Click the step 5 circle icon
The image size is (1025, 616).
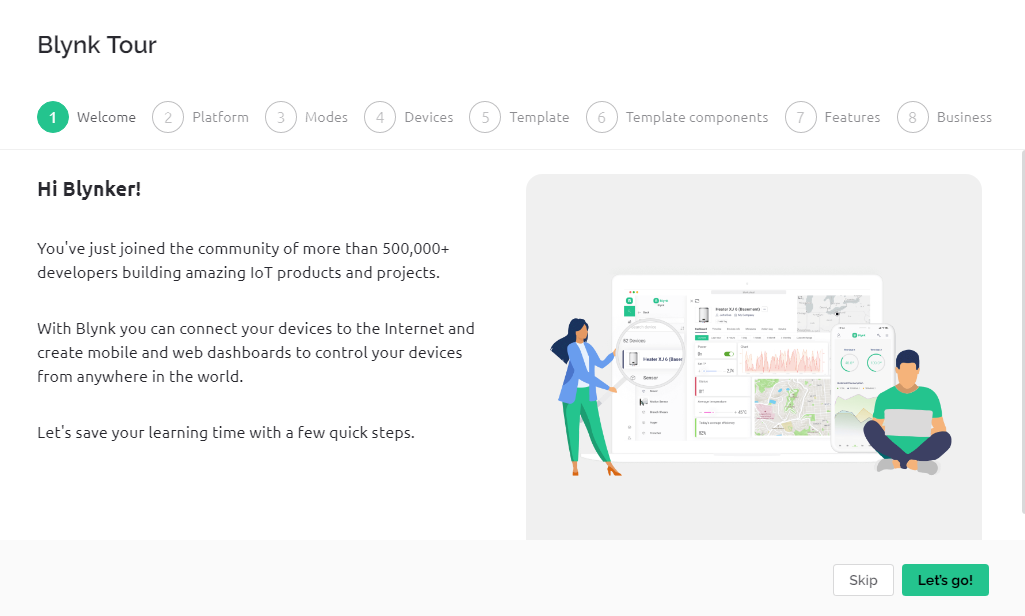tap(485, 117)
